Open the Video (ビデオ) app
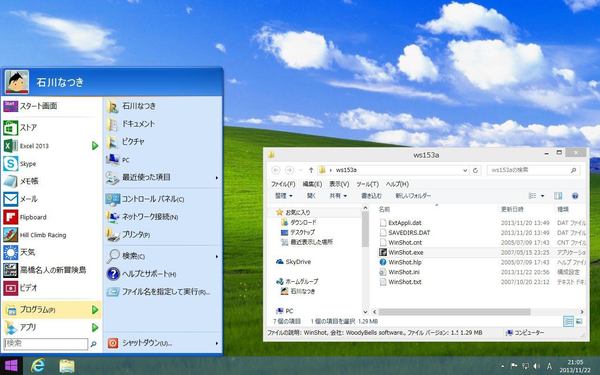This screenshot has width=600, height=375. pyautogui.click(x=51, y=288)
